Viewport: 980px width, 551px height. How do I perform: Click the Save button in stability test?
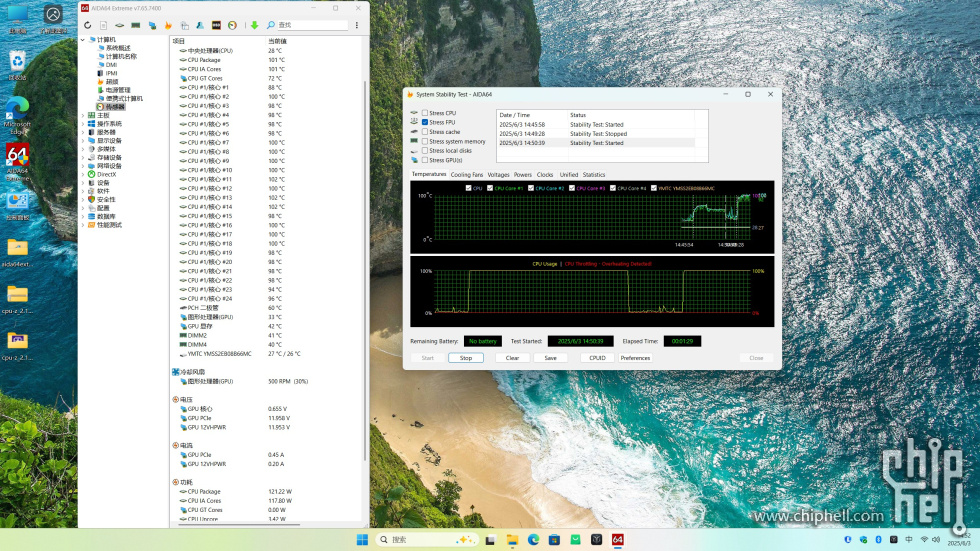[x=550, y=358]
